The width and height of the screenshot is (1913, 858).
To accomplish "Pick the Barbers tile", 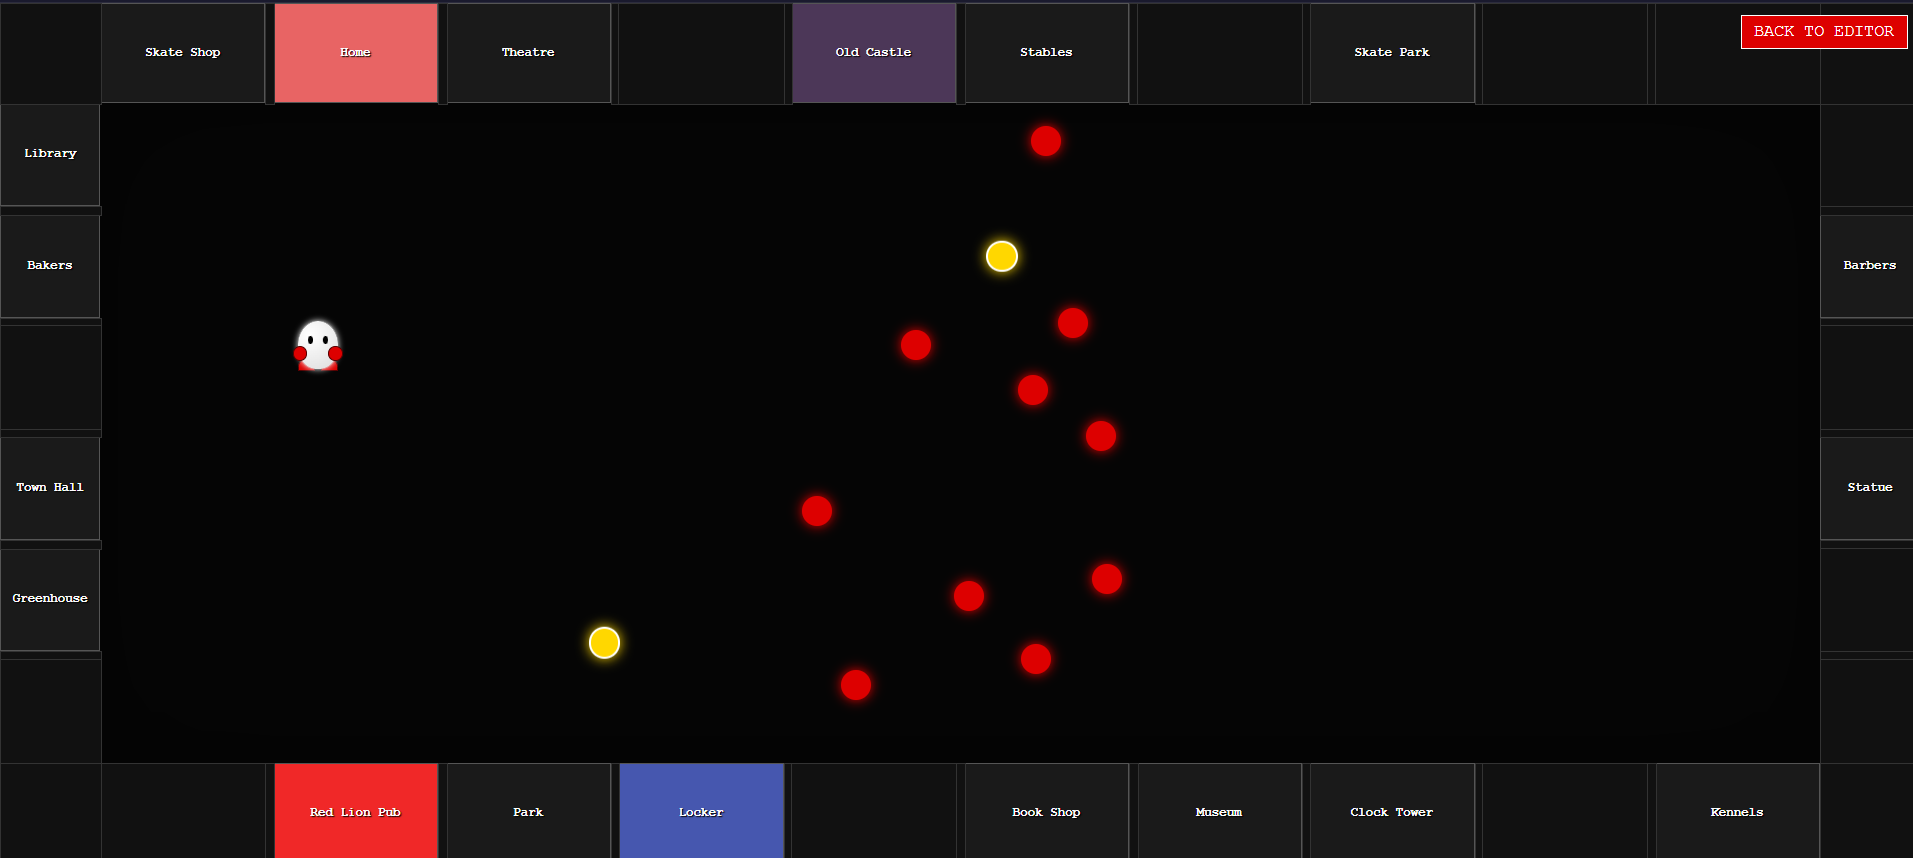I will point(1869,266).
